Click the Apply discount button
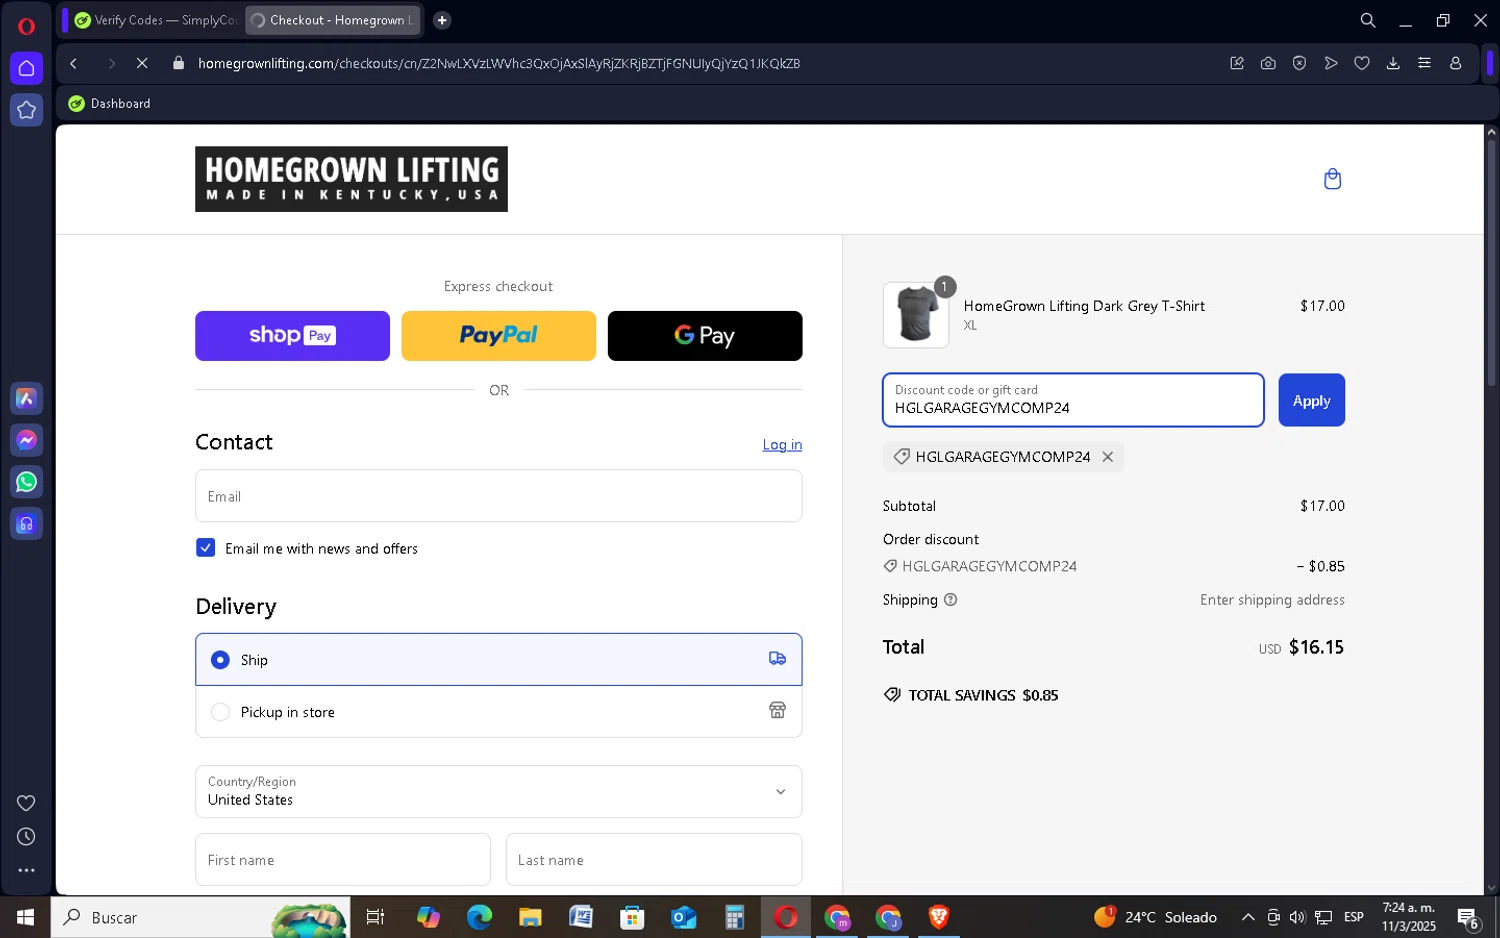Image resolution: width=1500 pixels, height=938 pixels. pyautogui.click(x=1311, y=400)
